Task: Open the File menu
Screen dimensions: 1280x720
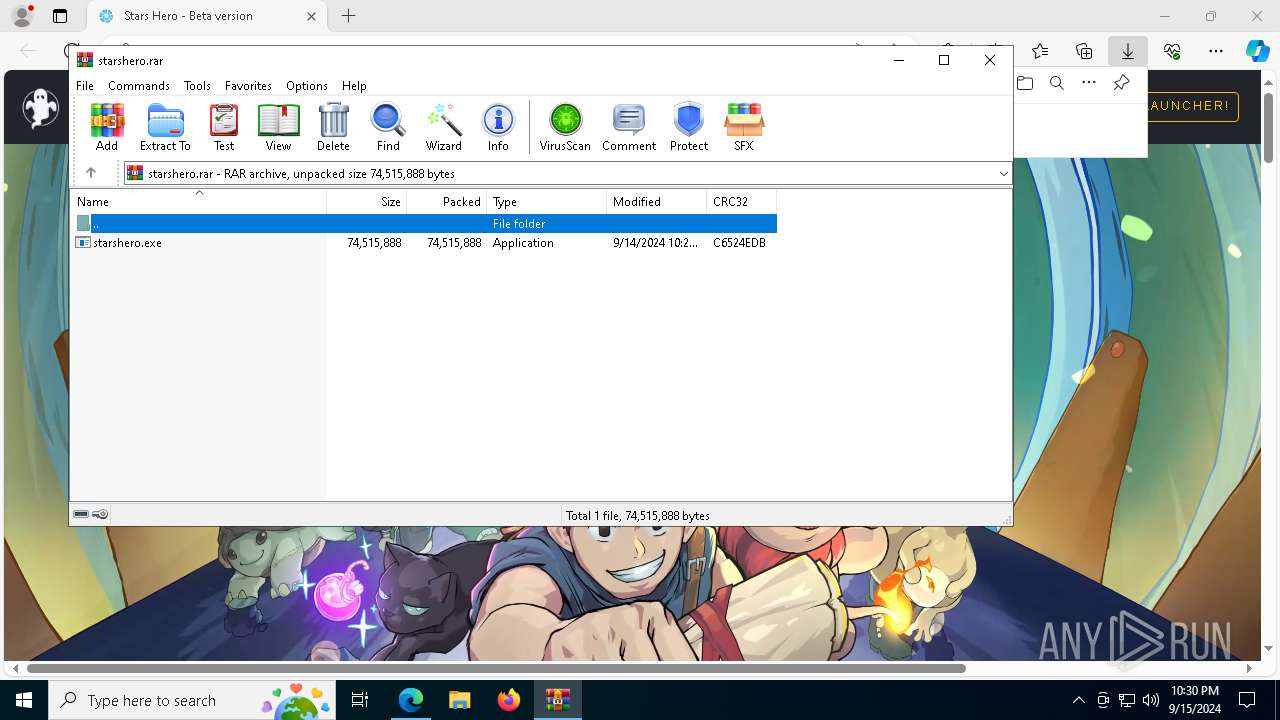Action: click(85, 86)
